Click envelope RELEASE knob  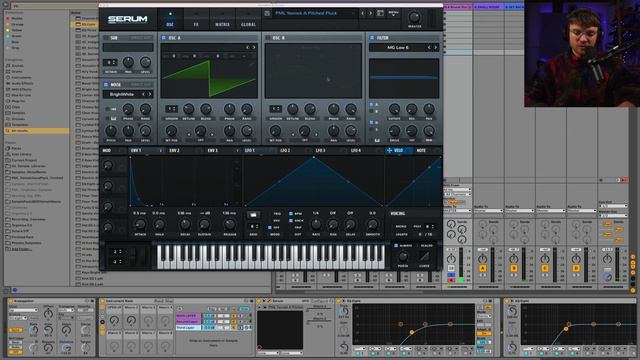pyautogui.click(x=229, y=224)
